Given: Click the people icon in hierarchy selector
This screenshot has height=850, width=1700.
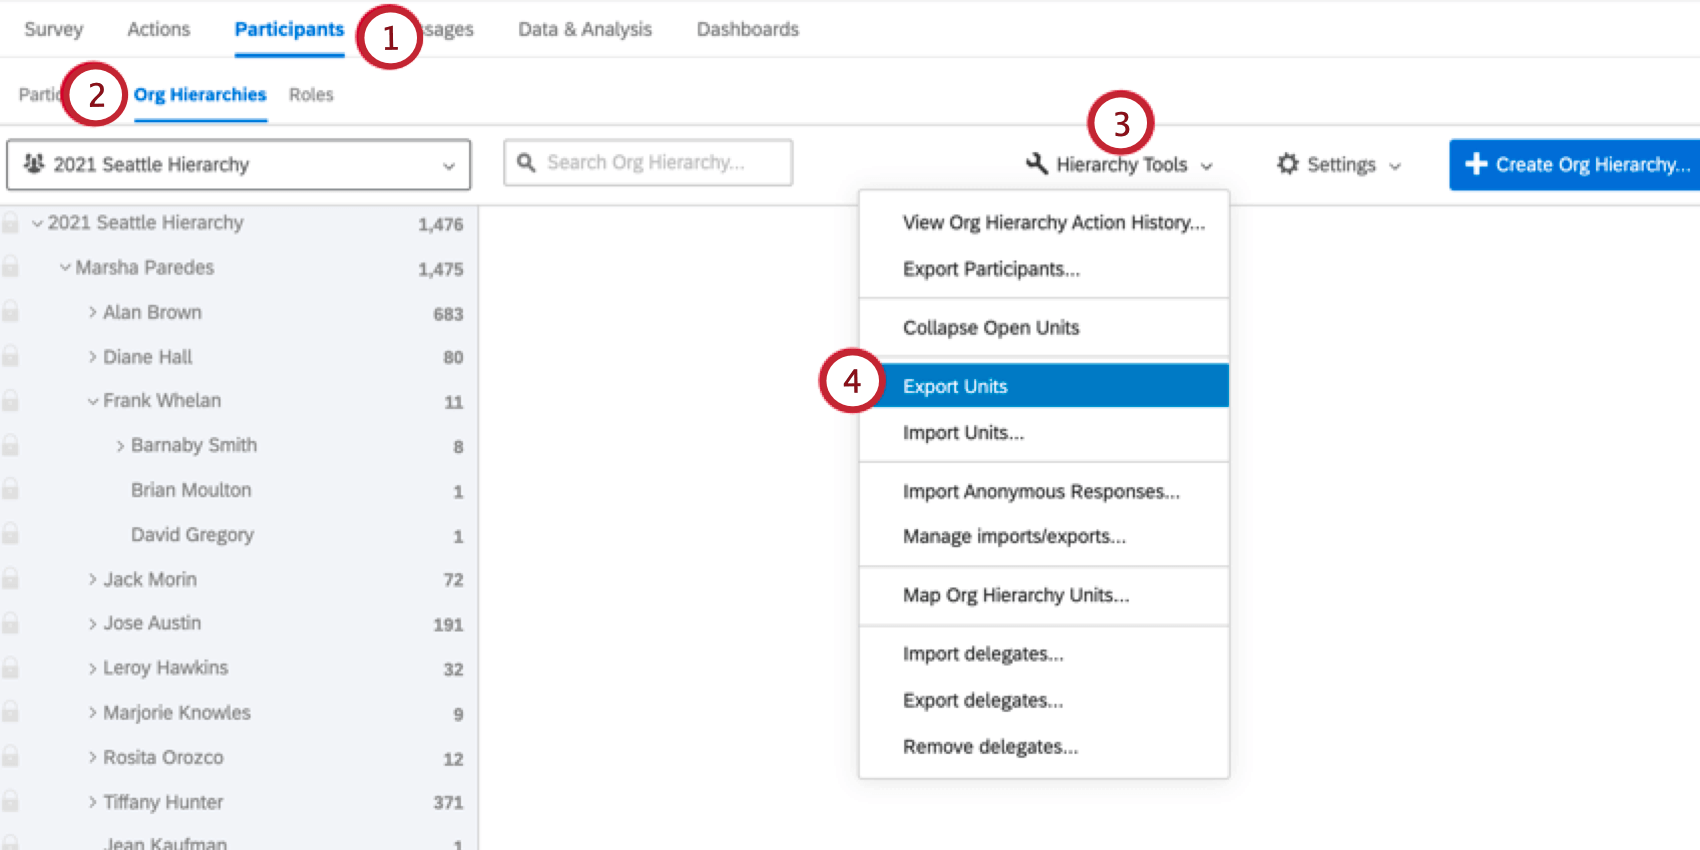Looking at the screenshot, I should pyautogui.click(x=34, y=164).
